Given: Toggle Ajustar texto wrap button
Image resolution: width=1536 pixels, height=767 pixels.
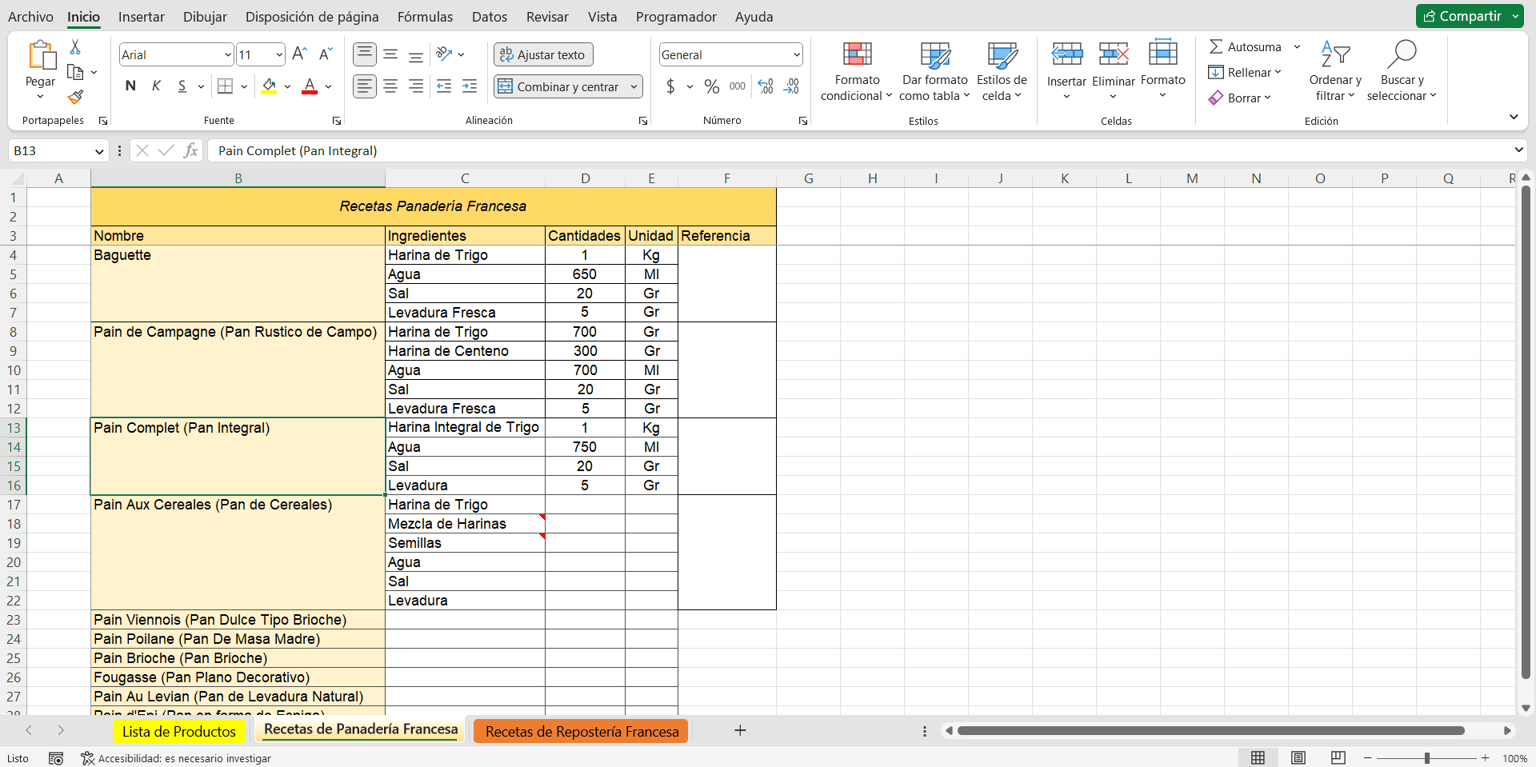Looking at the screenshot, I should 543,55.
